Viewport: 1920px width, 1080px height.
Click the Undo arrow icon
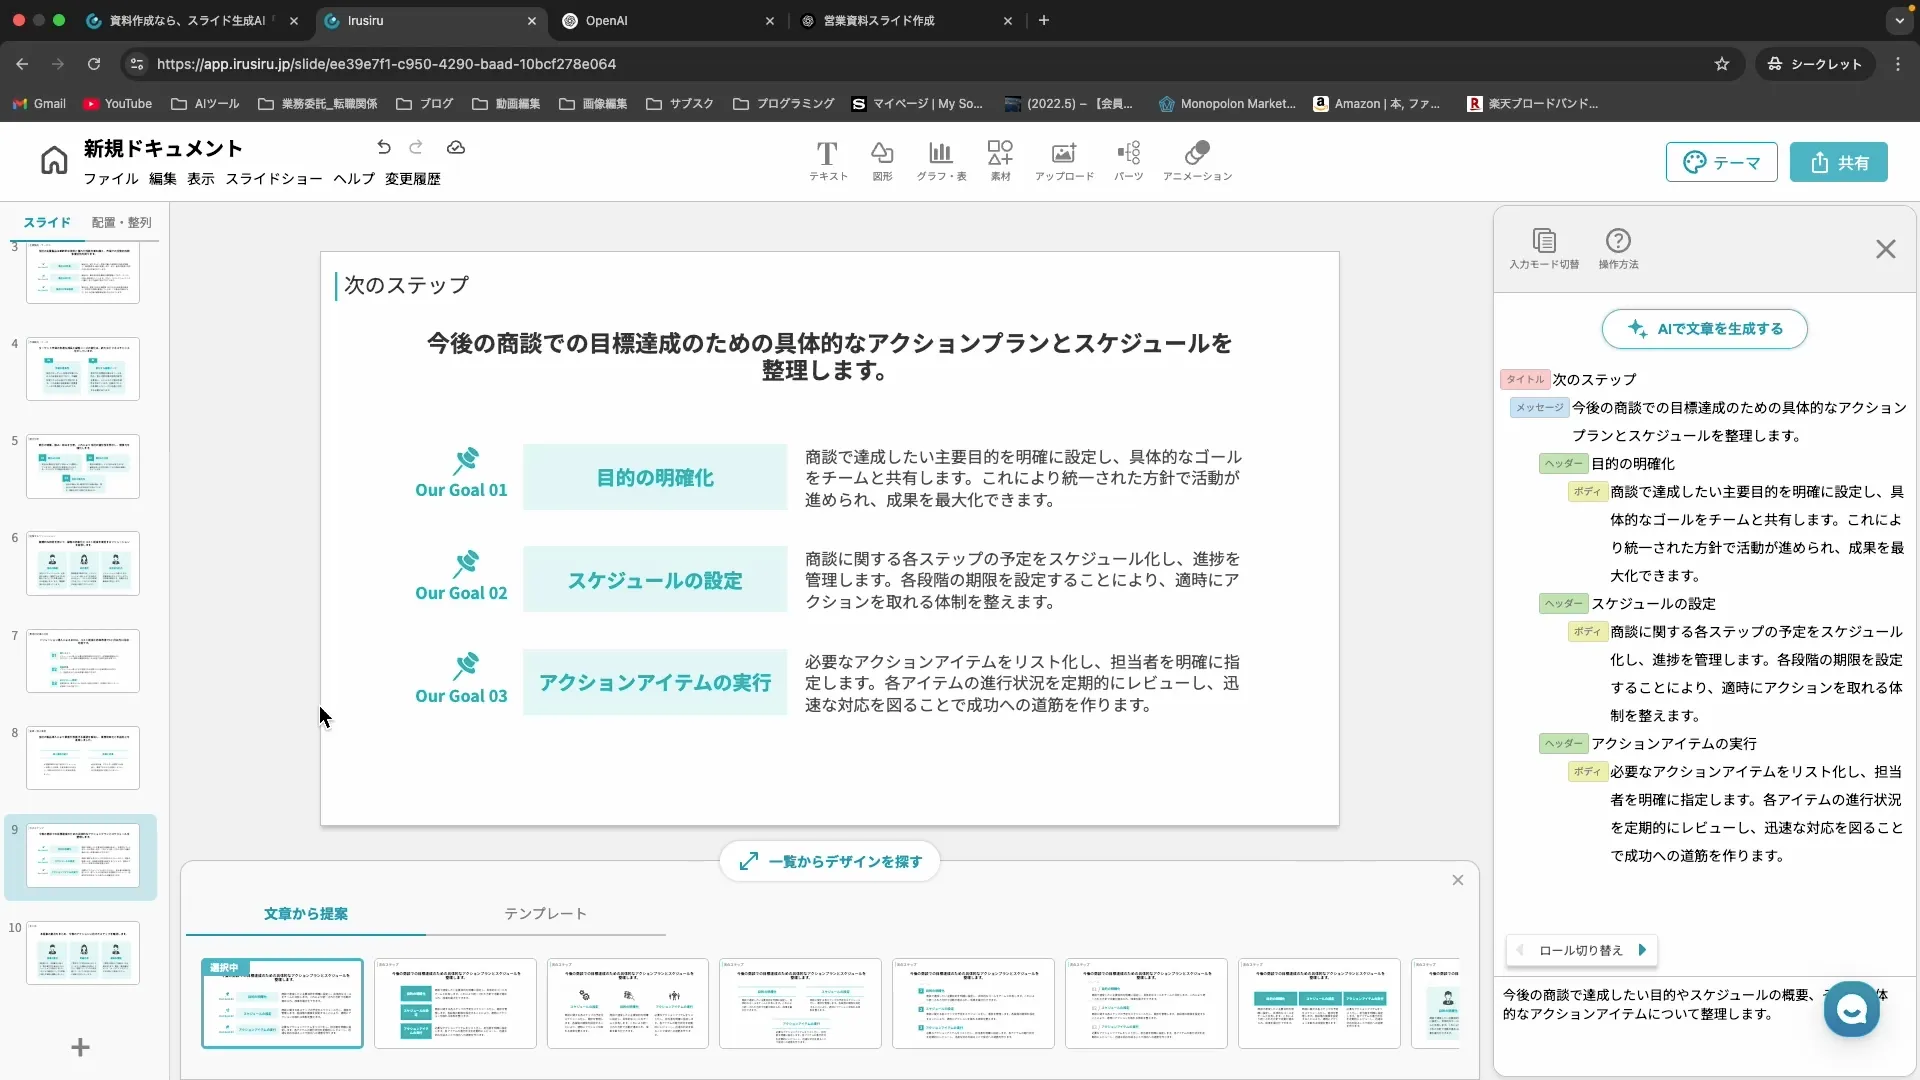coord(384,147)
